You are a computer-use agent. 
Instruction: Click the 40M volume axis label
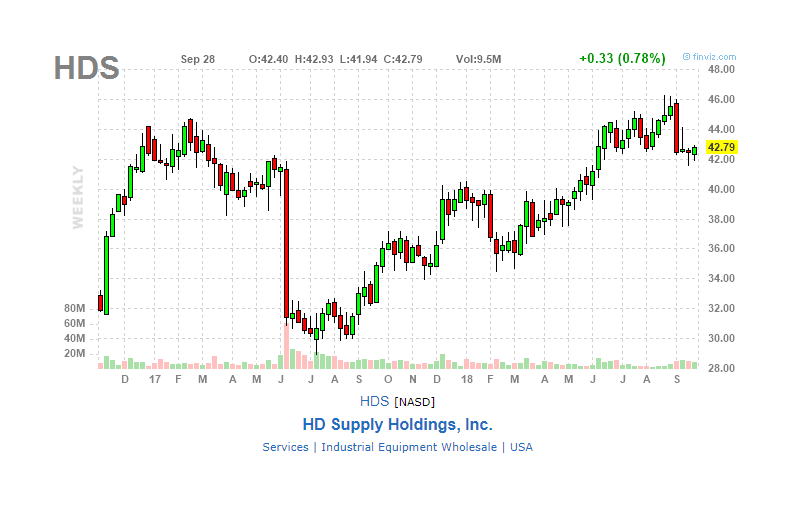tap(75, 339)
